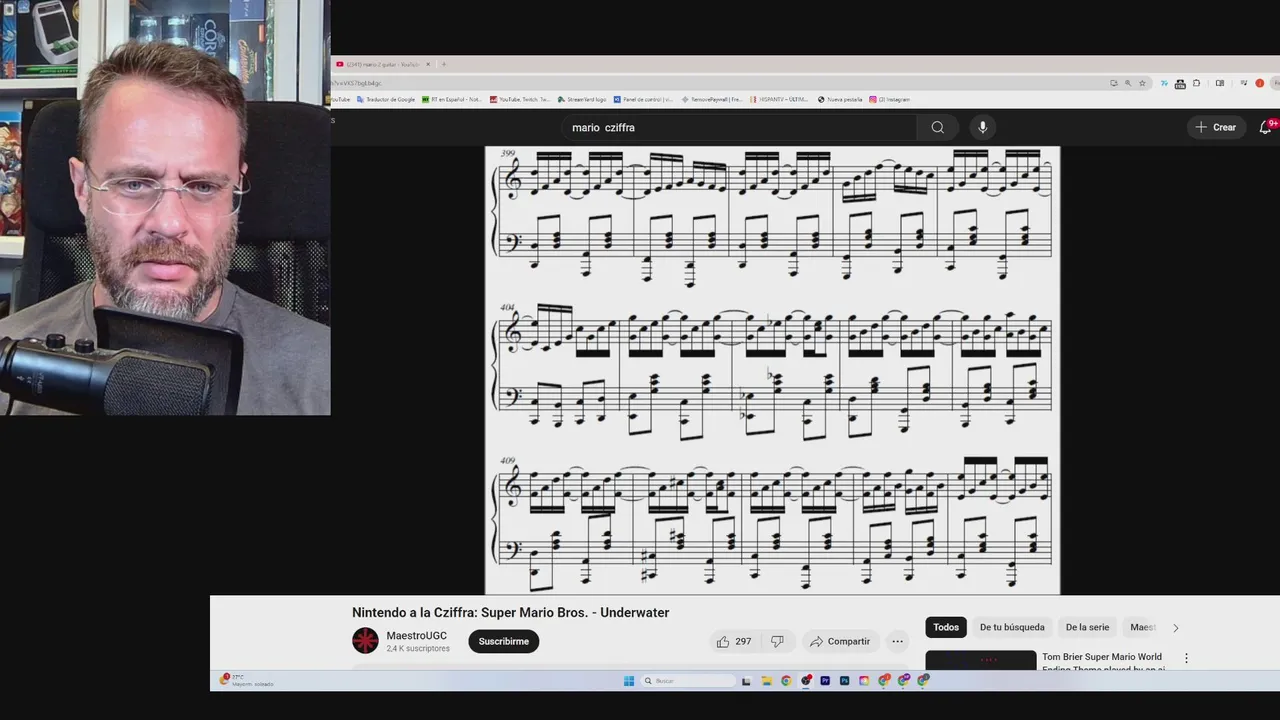Advance the filter chips with the right chevron

1175,628
